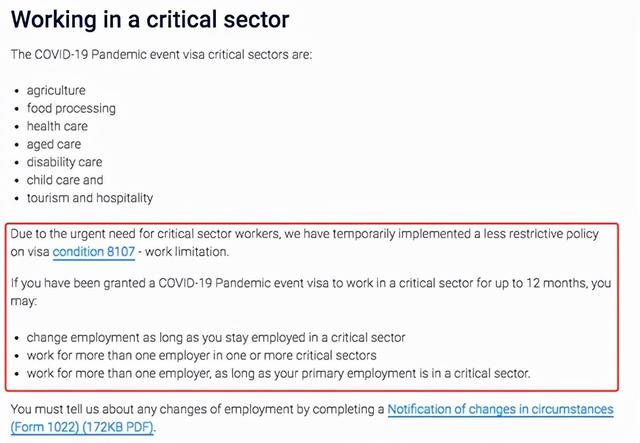Open the condition 8107 link
Viewport: 640px width, 443px height.
click(93, 252)
